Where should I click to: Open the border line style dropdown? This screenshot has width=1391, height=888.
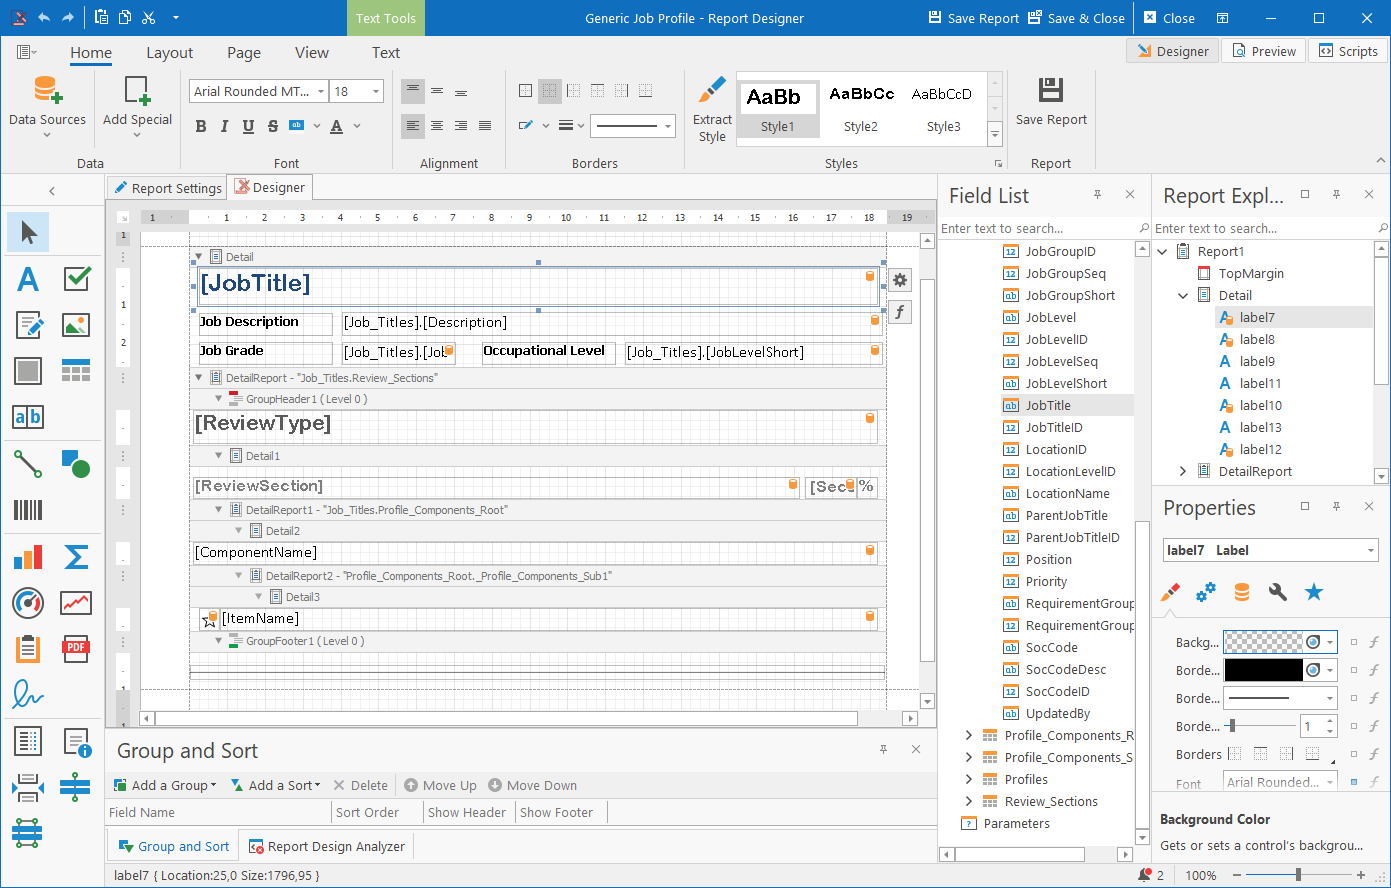click(x=668, y=126)
